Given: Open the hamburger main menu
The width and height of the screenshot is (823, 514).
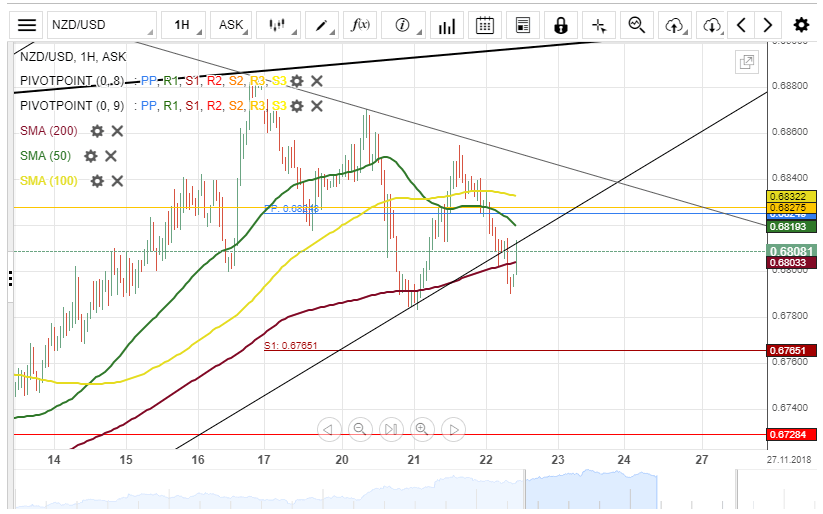Looking at the screenshot, I should point(27,25).
